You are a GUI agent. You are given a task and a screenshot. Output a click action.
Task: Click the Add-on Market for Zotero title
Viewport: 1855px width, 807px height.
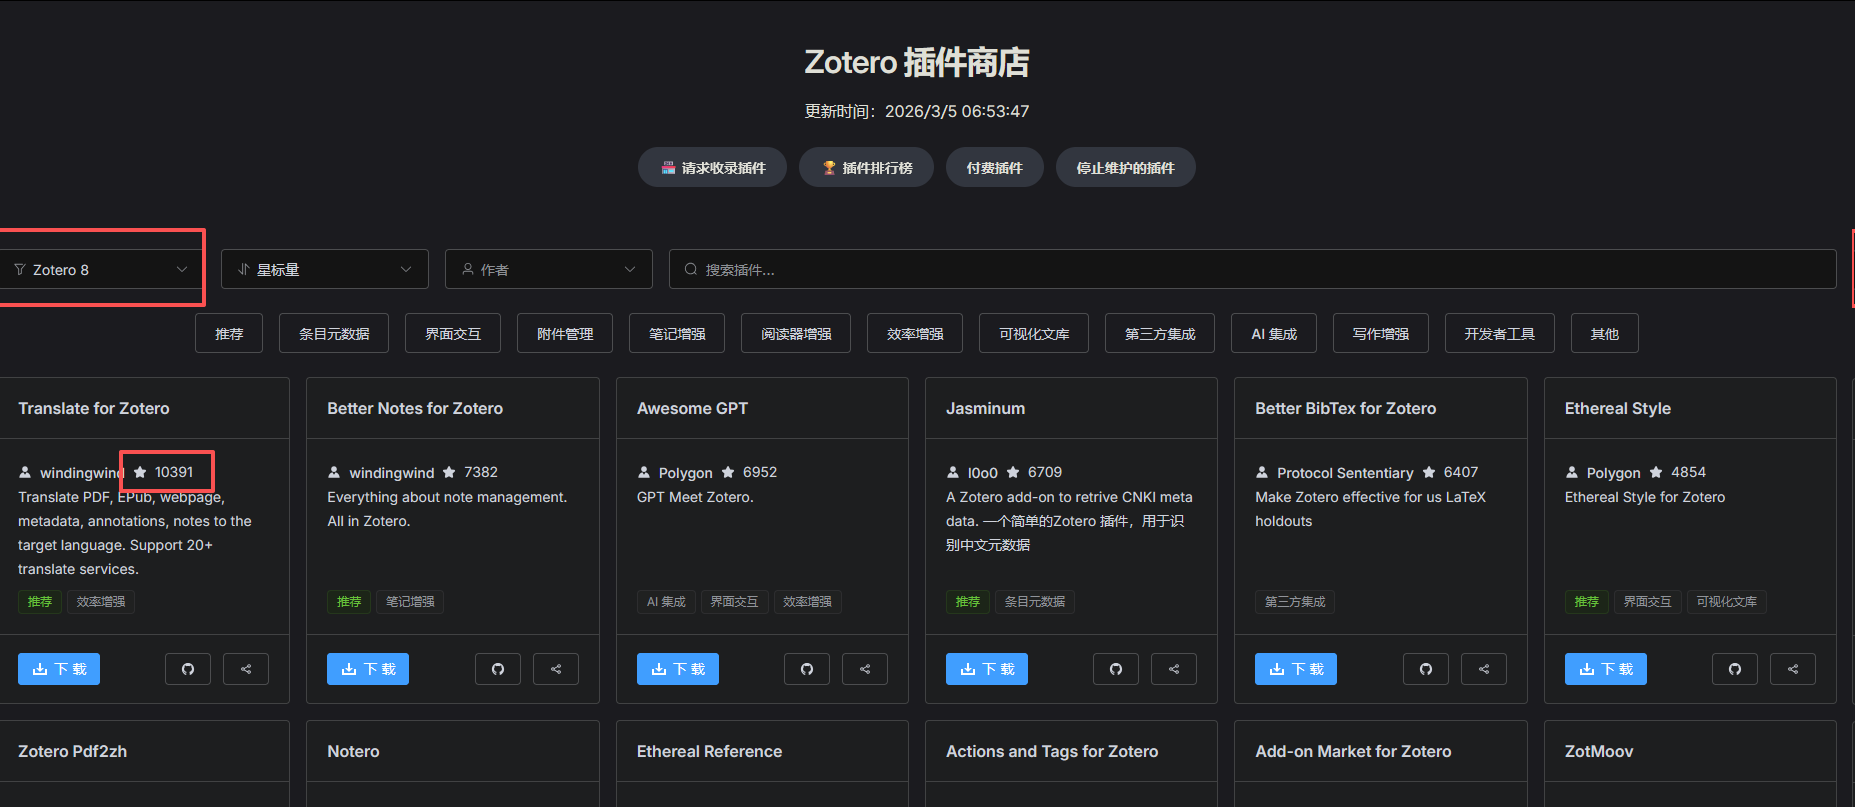pos(1353,751)
